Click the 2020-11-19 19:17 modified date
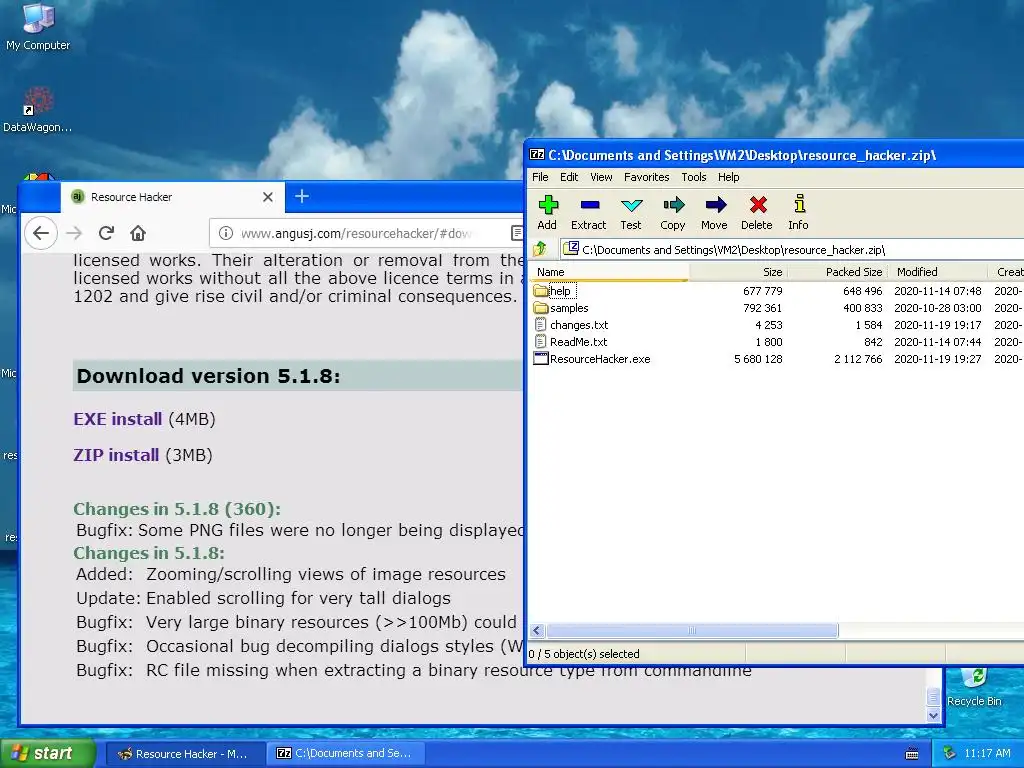 pos(937,325)
